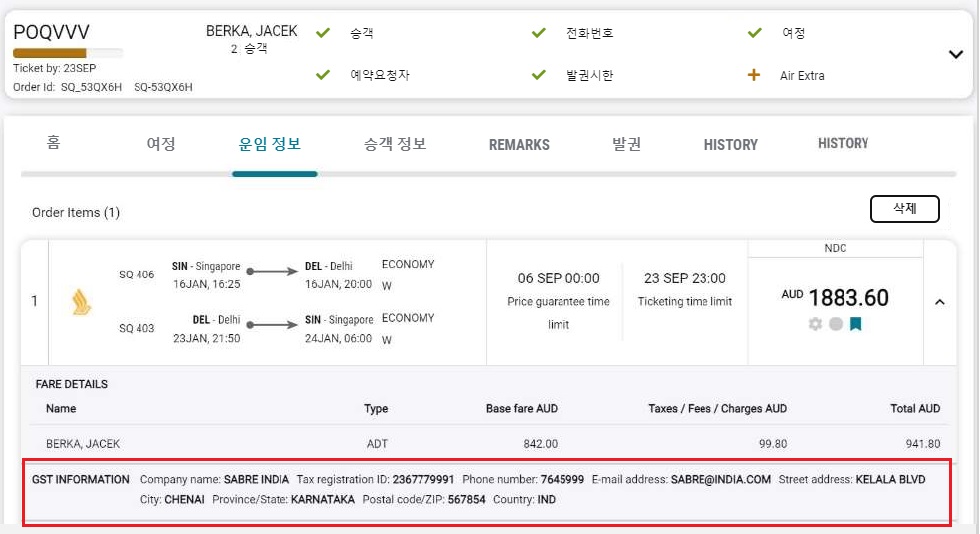Open the gear settings icon under price

pos(815,324)
